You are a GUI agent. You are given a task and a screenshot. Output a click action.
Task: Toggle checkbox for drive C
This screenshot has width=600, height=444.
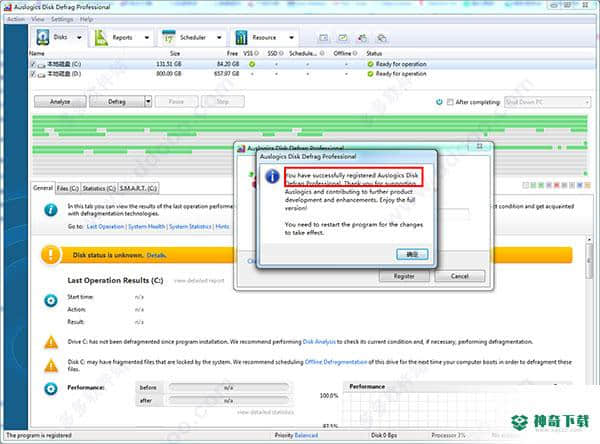(x=33, y=64)
